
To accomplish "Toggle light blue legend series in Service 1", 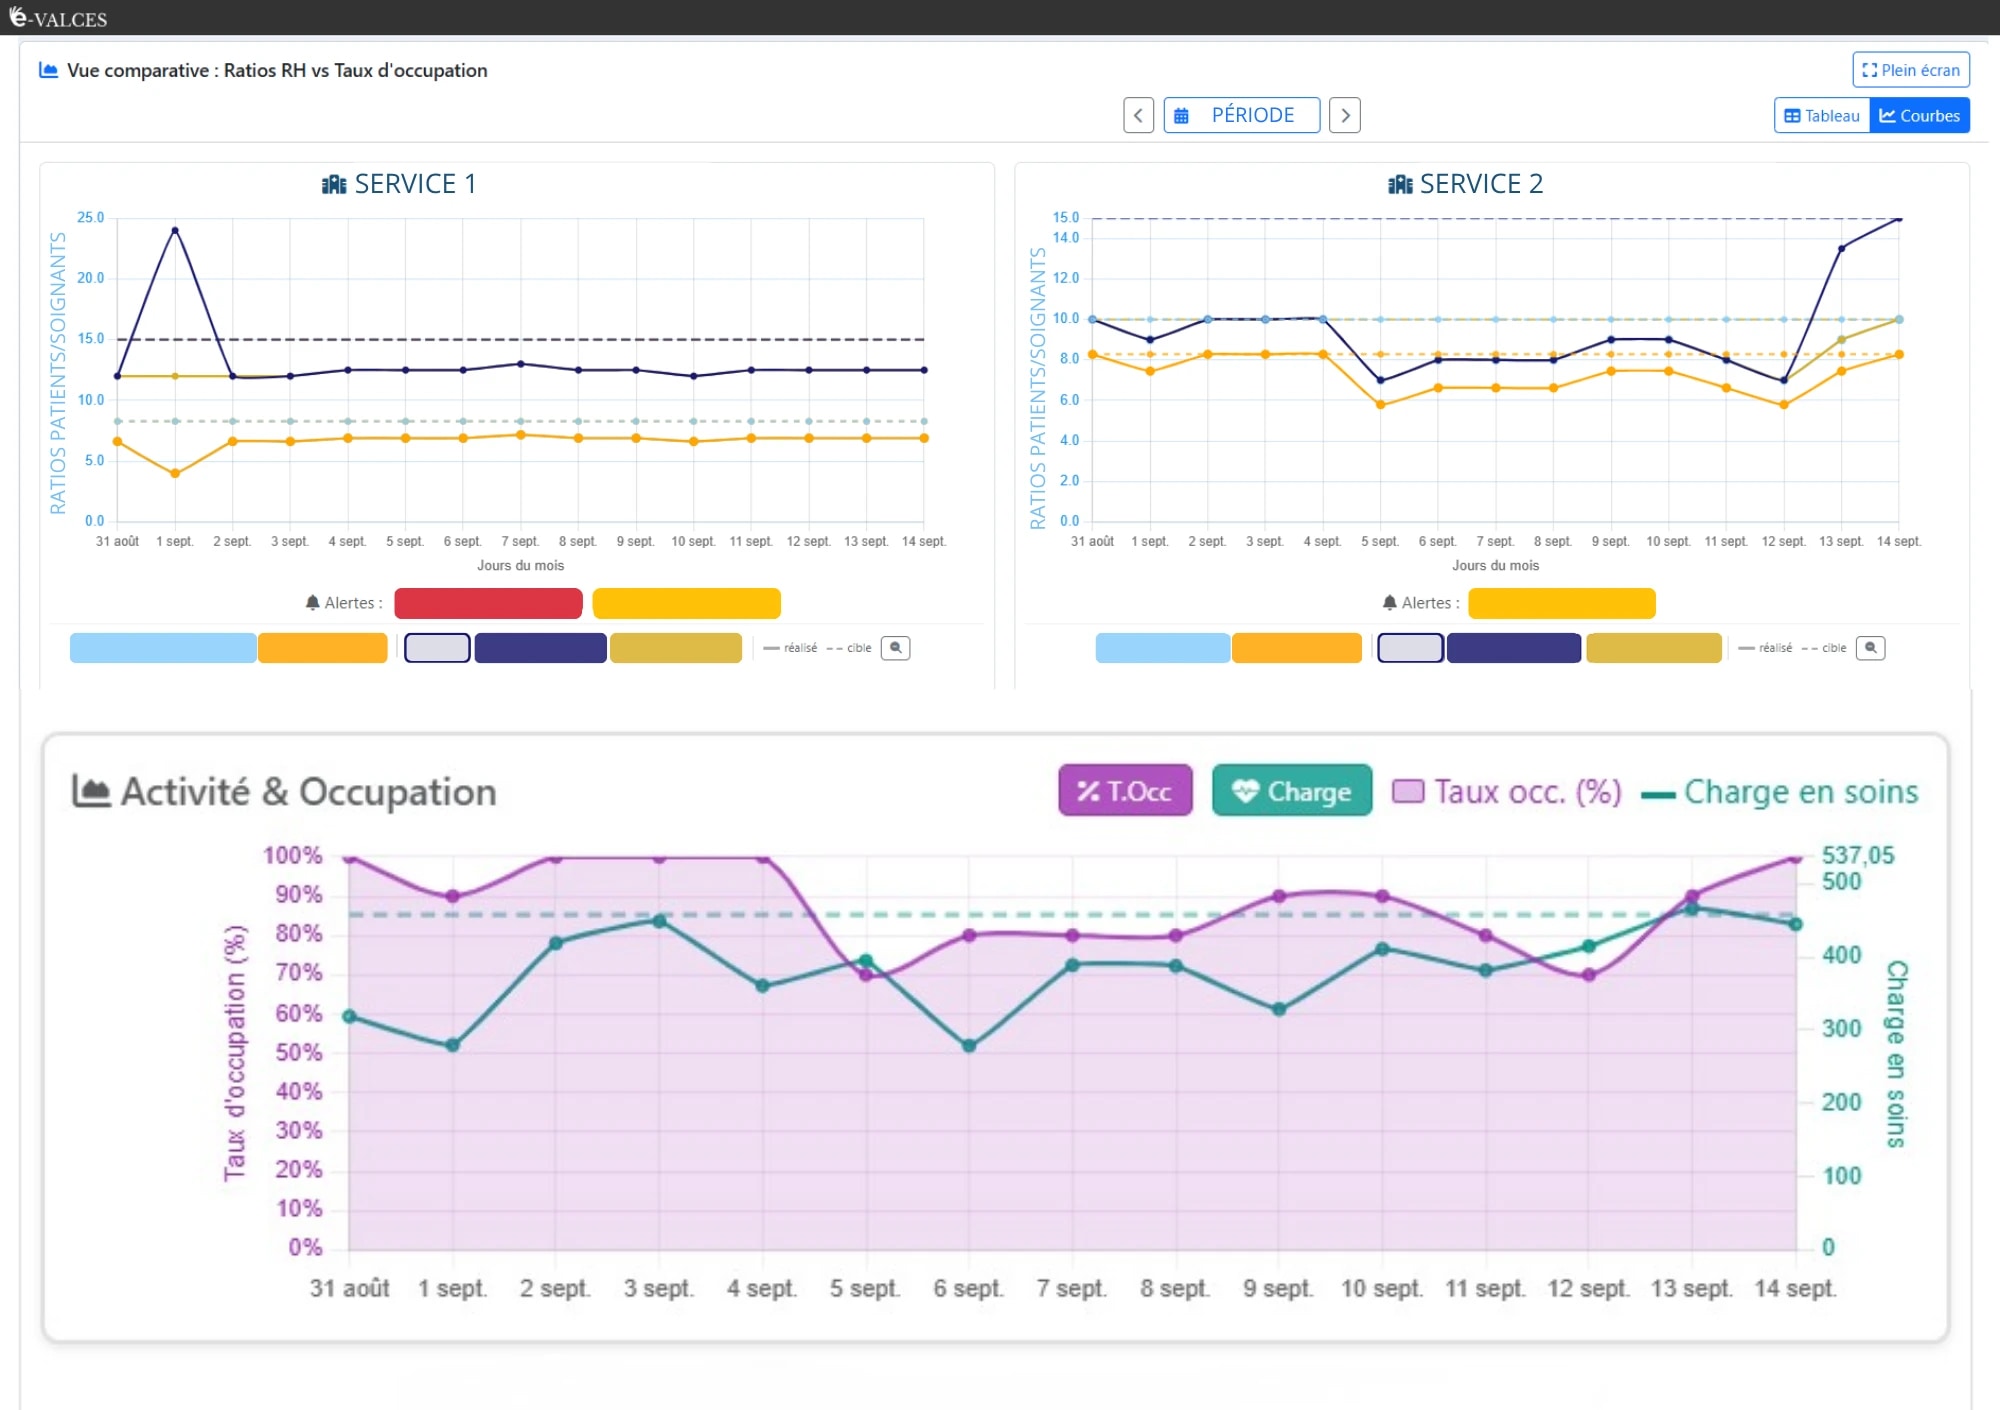I will click(163, 648).
